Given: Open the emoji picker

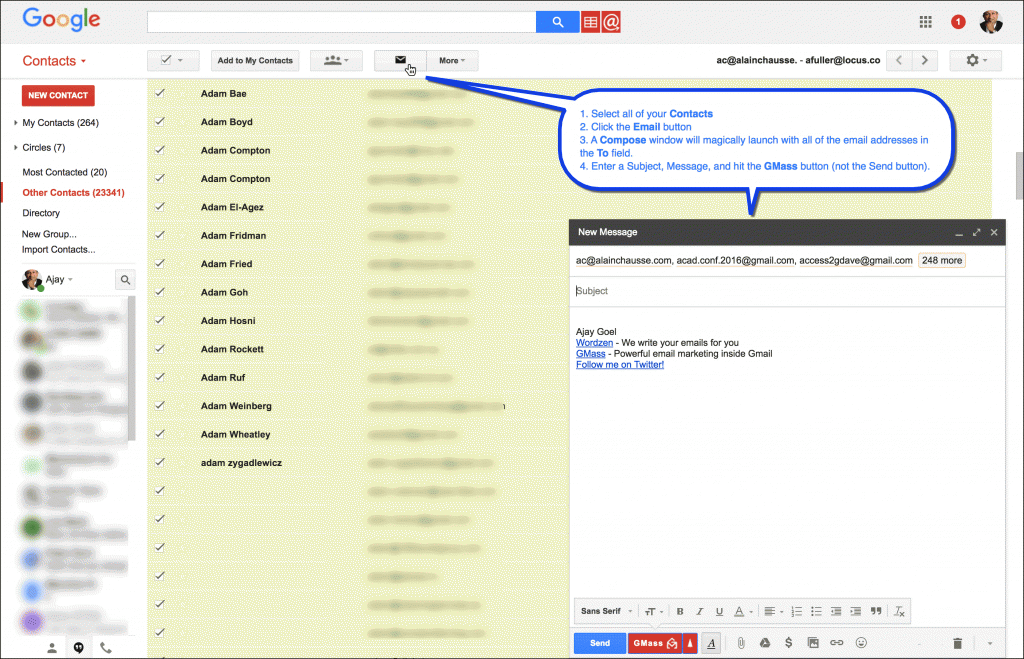Looking at the screenshot, I should (860, 642).
